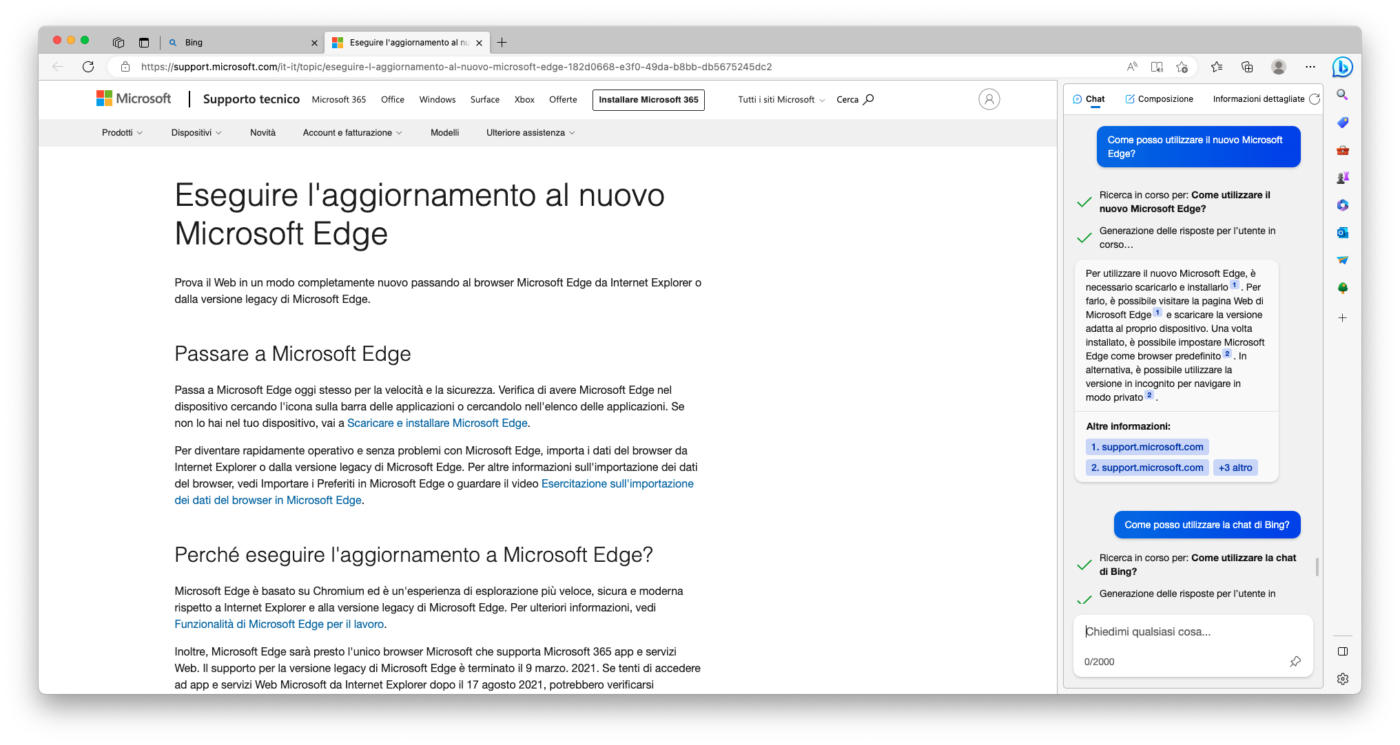Click the Installare Microsoft 365 button
Image resolution: width=1400 pixels, height=745 pixels.
click(x=648, y=100)
